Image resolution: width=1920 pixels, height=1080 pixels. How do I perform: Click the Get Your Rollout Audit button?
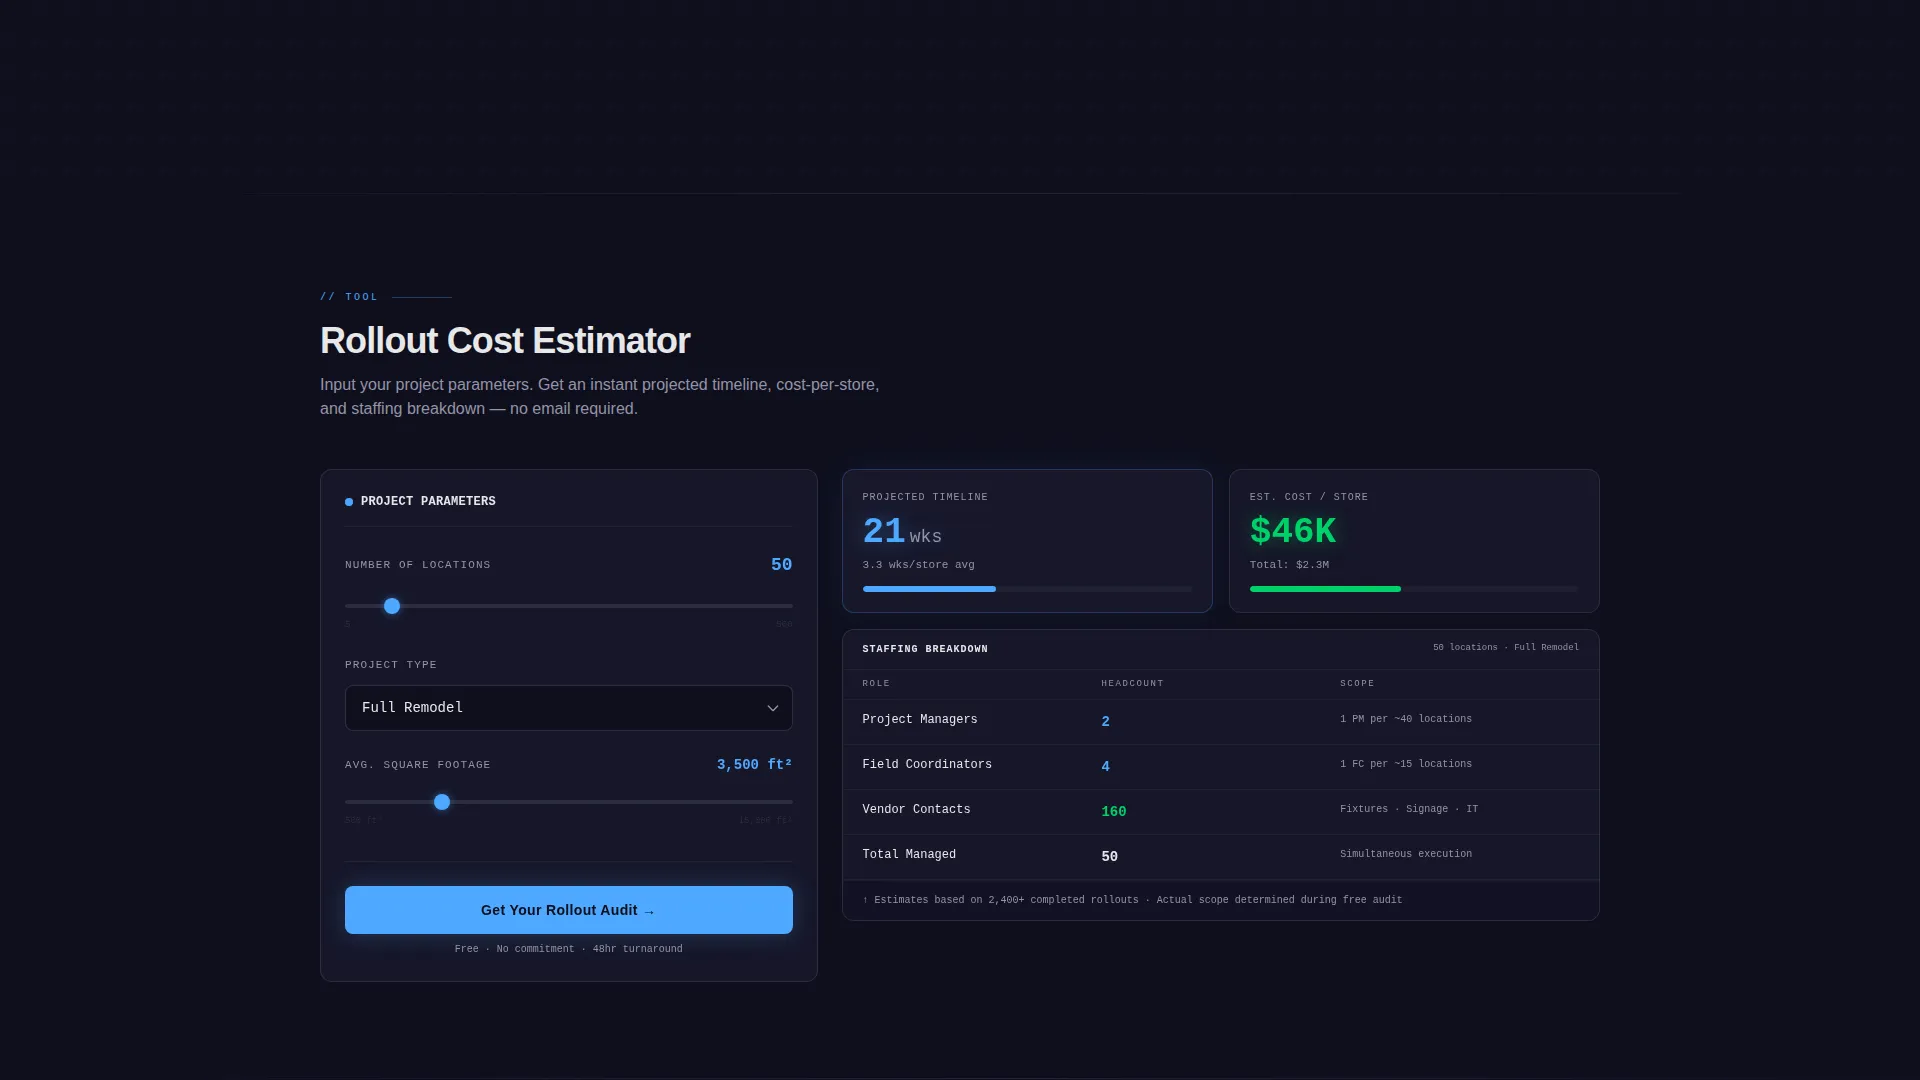click(568, 910)
